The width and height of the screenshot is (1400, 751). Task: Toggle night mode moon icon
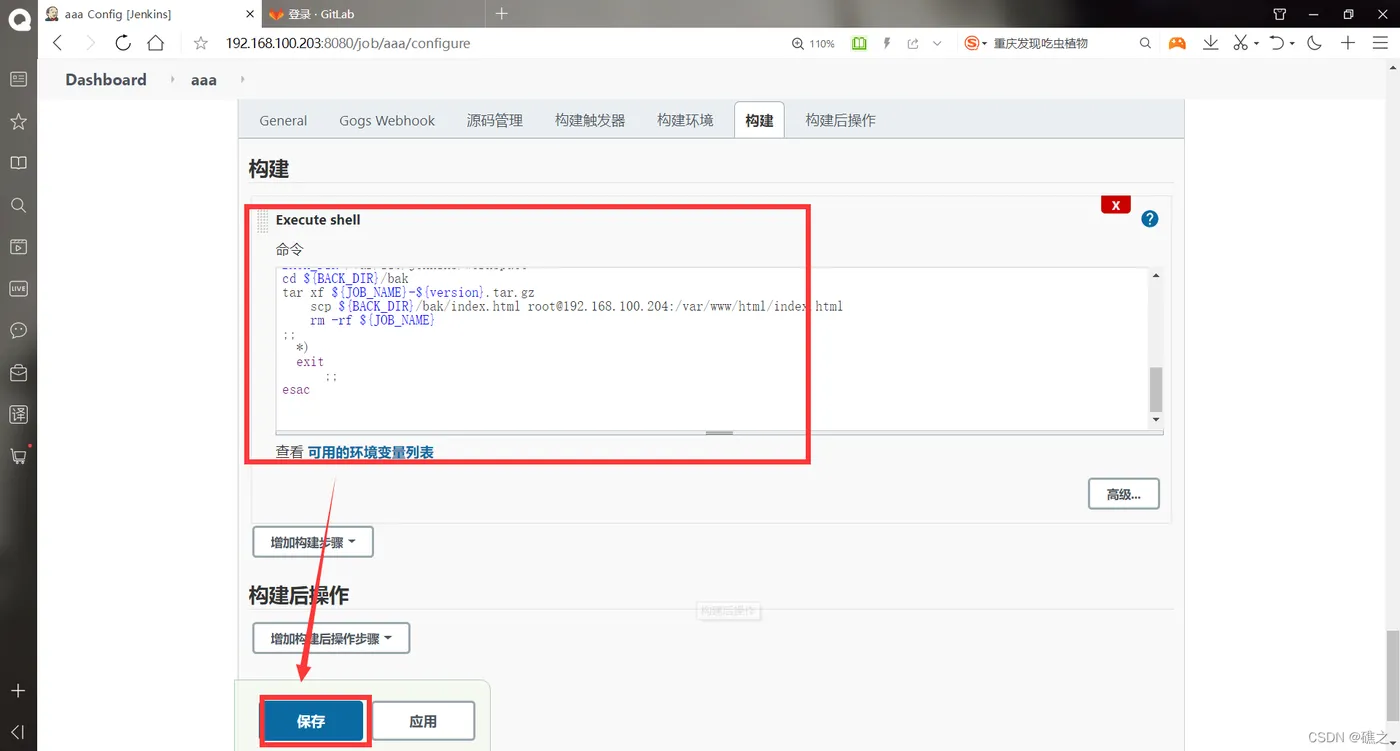pos(1314,43)
